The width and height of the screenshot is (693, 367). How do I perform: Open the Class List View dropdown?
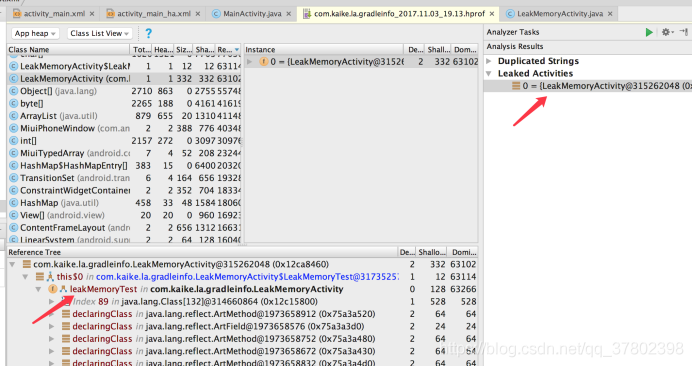[x=99, y=33]
